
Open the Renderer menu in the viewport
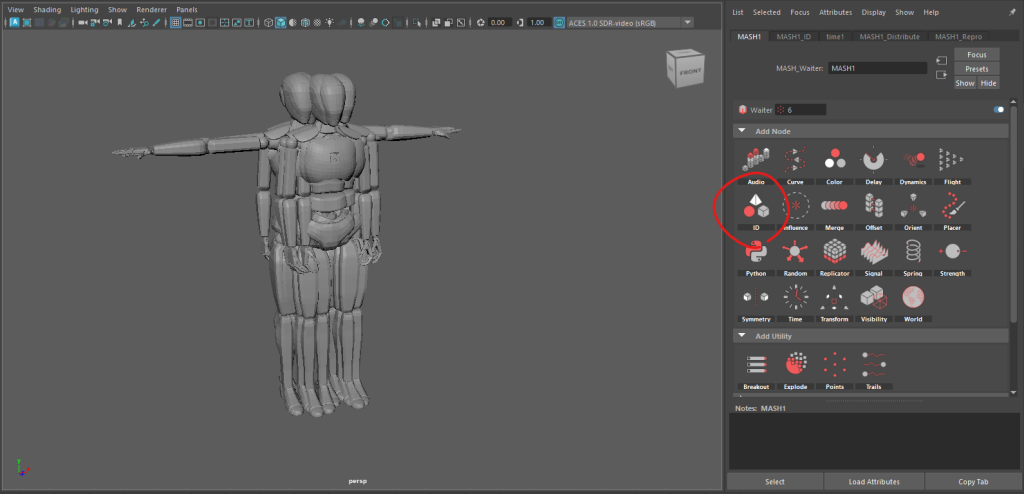coord(151,9)
